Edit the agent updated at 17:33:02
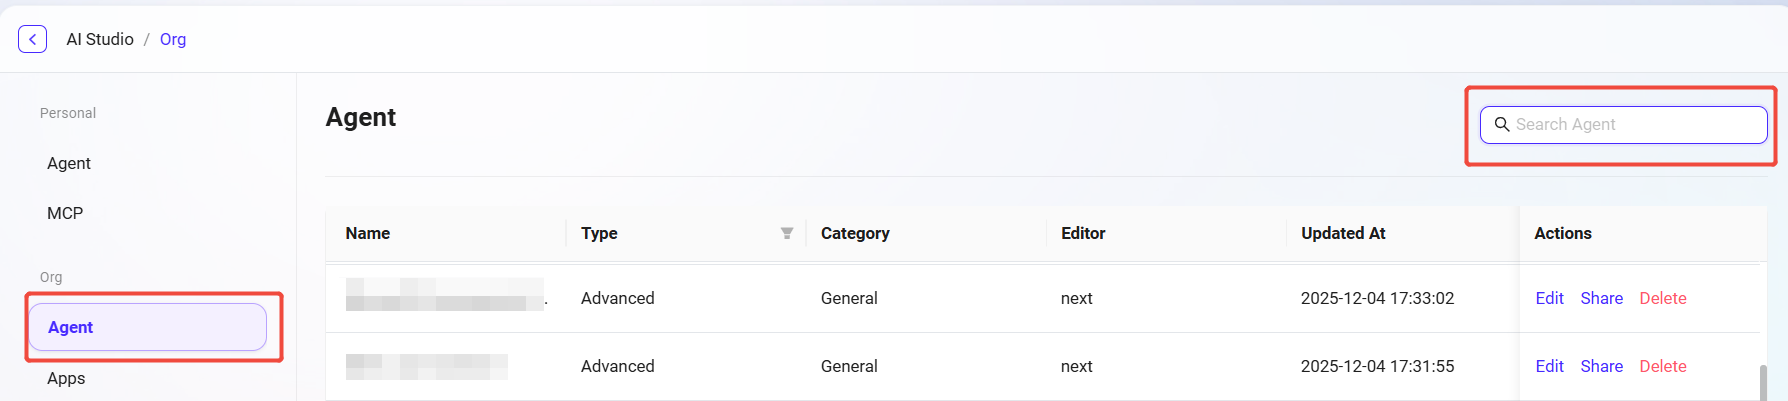Viewport: 1788px width, 401px height. (1549, 298)
